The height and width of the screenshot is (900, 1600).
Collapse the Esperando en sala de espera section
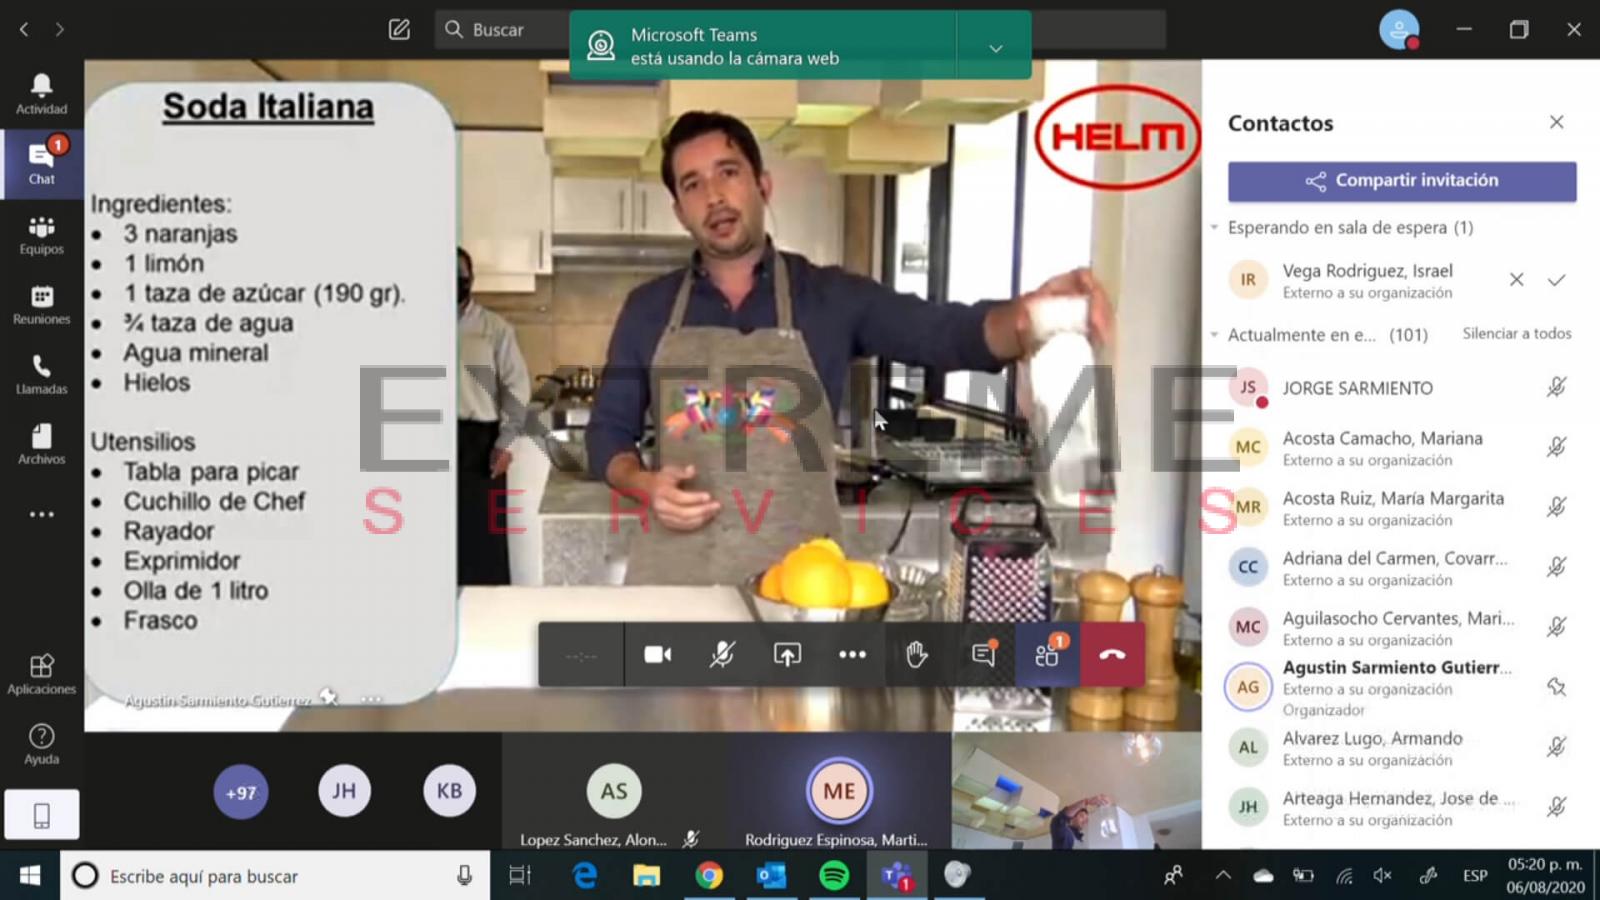point(1215,228)
